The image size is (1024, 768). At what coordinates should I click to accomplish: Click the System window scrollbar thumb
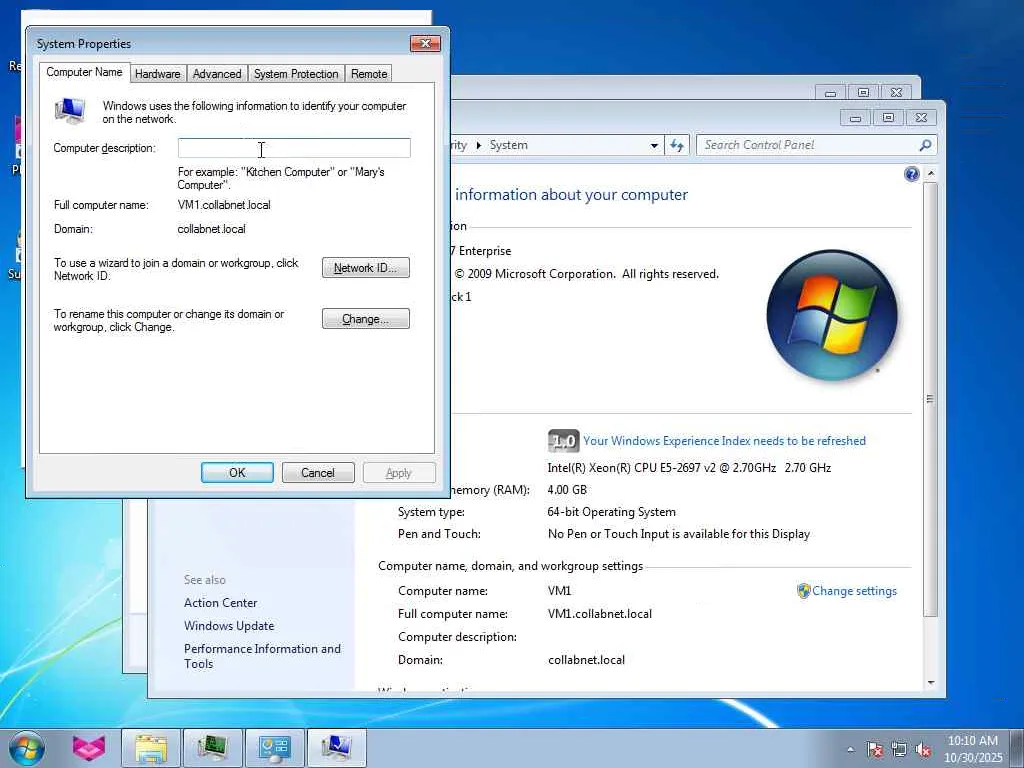[931, 398]
